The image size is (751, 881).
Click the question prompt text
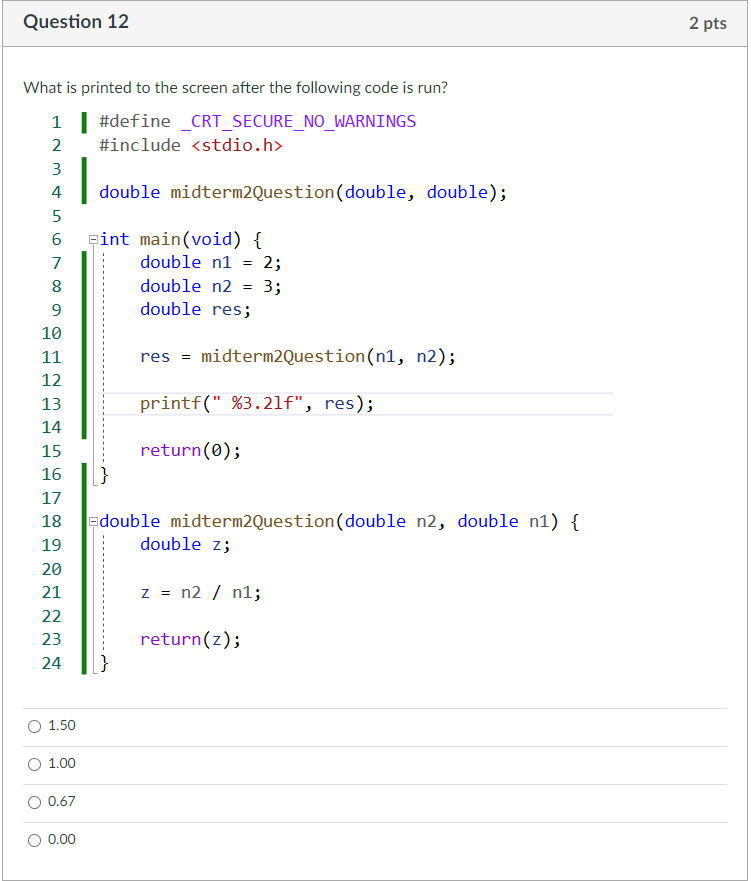click(235, 88)
